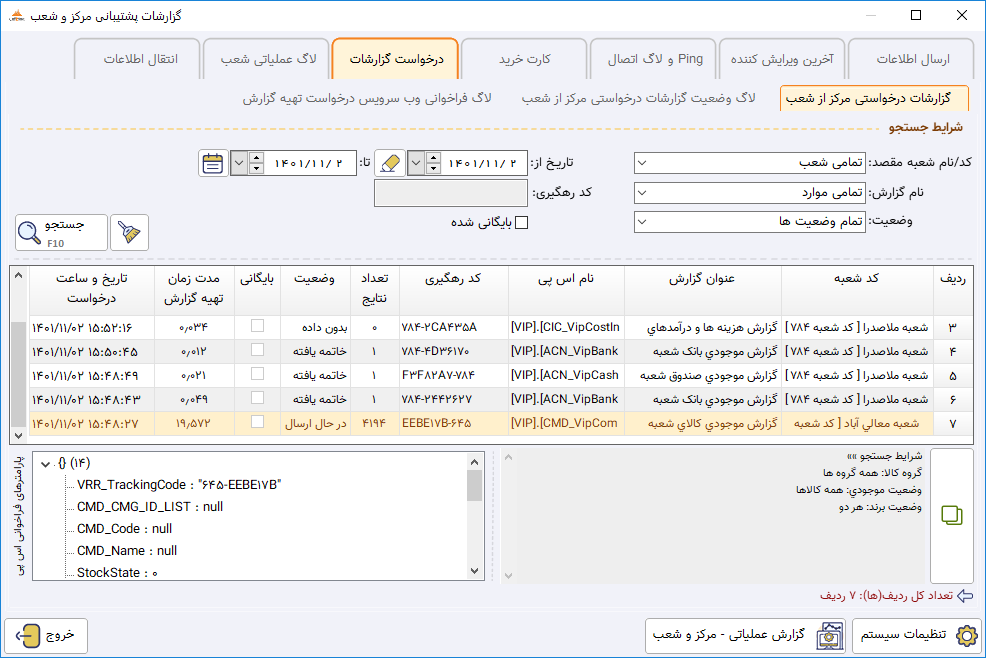Select the لاگ وضعیت گزارشات درخواستی مرکز از شعب subtab

pos(638,98)
